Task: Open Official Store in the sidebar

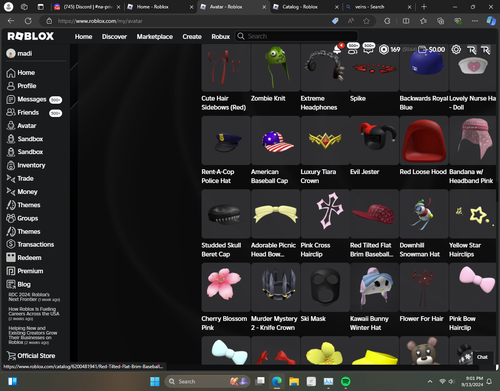Action: [31, 356]
